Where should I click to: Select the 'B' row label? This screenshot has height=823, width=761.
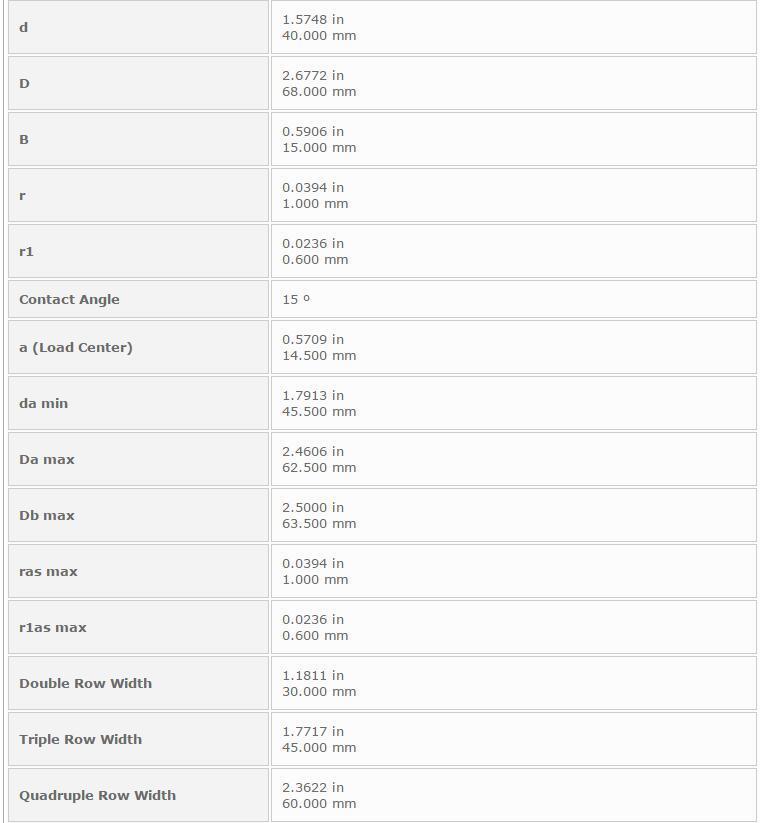[24, 139]
